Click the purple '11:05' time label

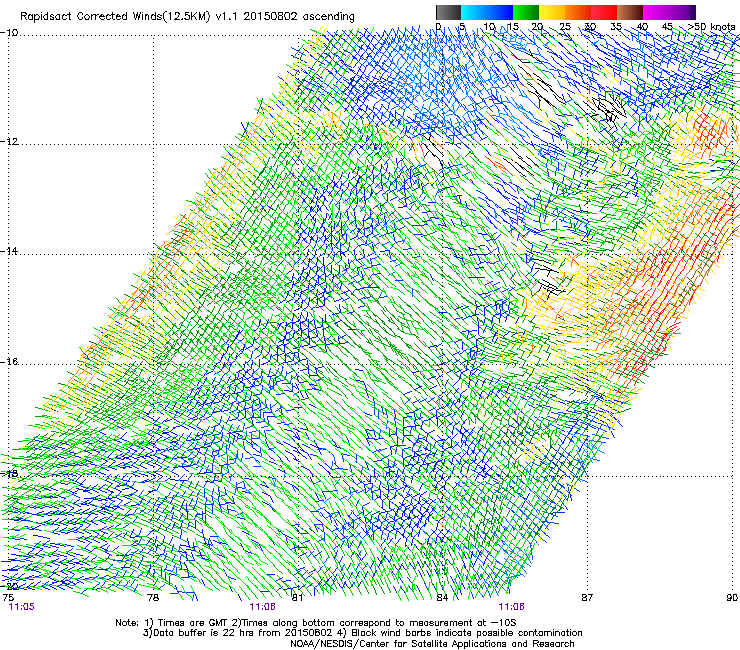tap(21, 607)
